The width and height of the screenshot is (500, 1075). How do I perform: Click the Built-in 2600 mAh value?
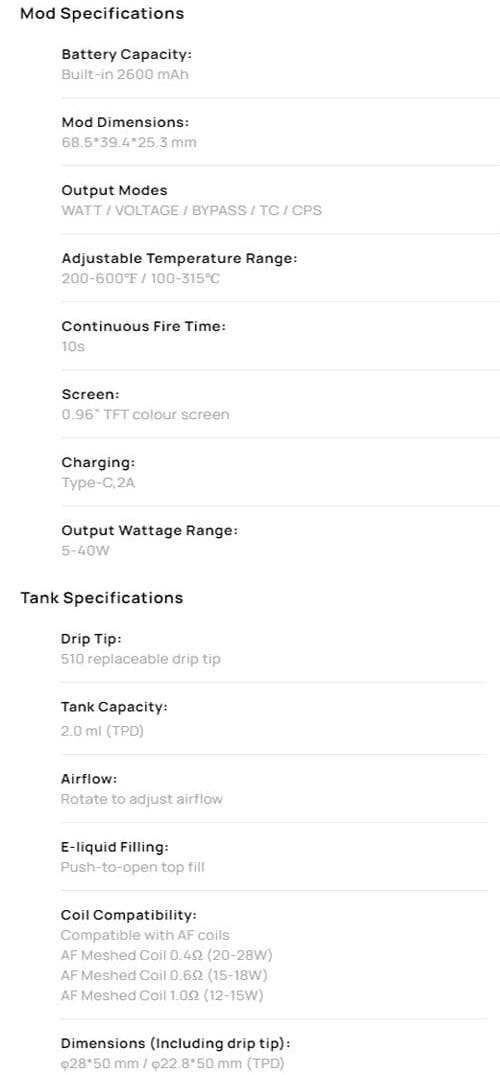[x=125, y=74]
